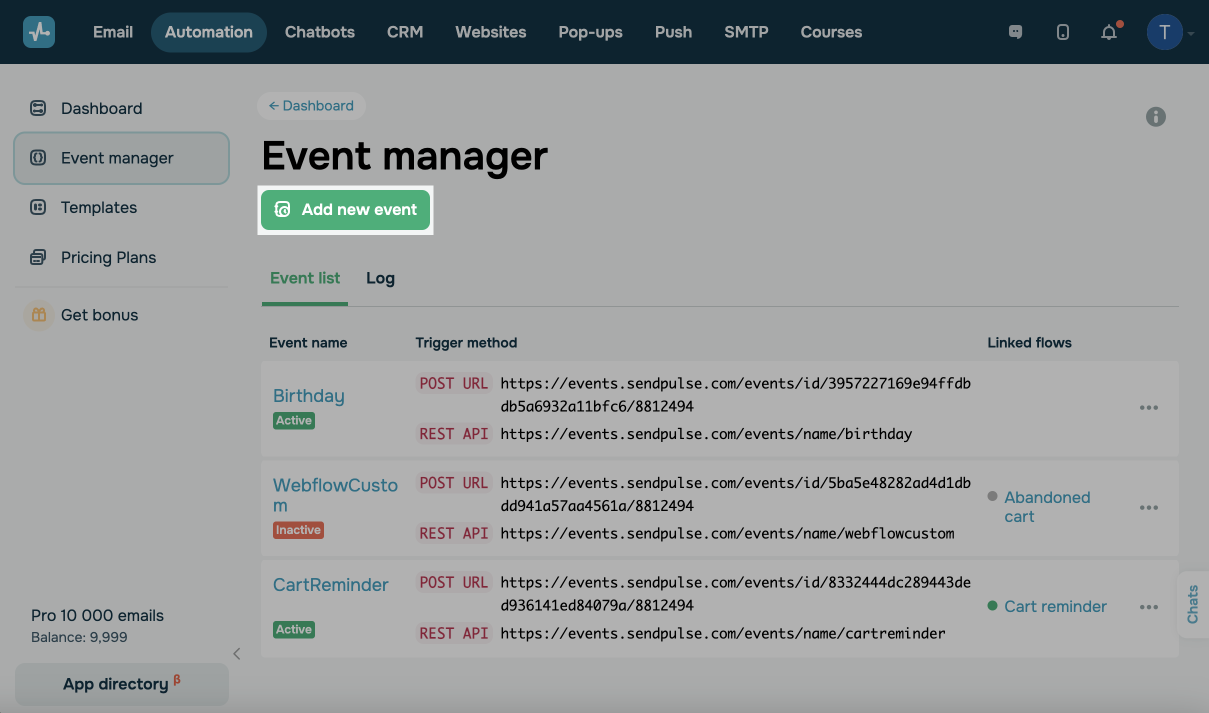1209x713 pixels.
Task: Click the SendPulse logo icon
Action: point(39,32)
